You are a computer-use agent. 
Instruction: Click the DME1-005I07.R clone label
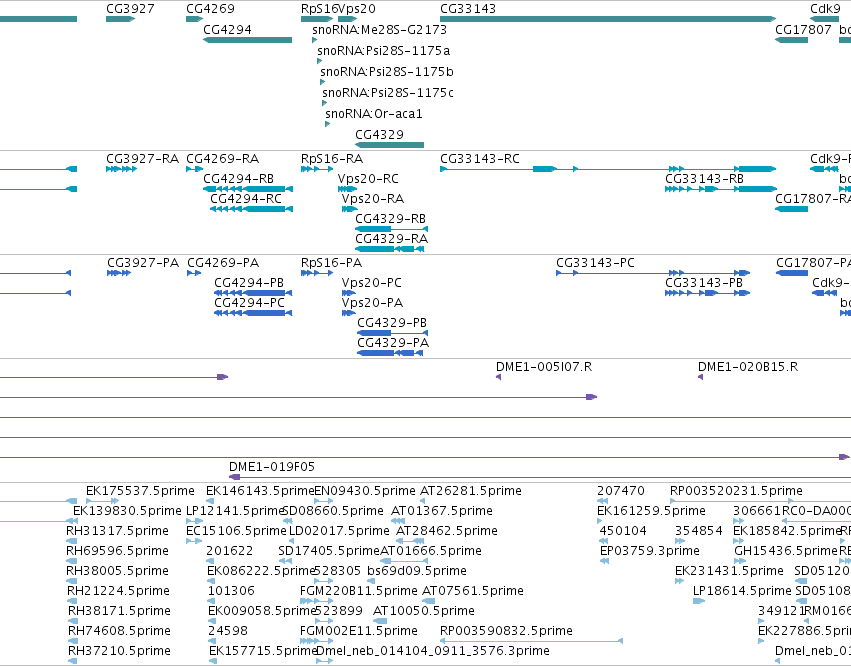(544, 367)
